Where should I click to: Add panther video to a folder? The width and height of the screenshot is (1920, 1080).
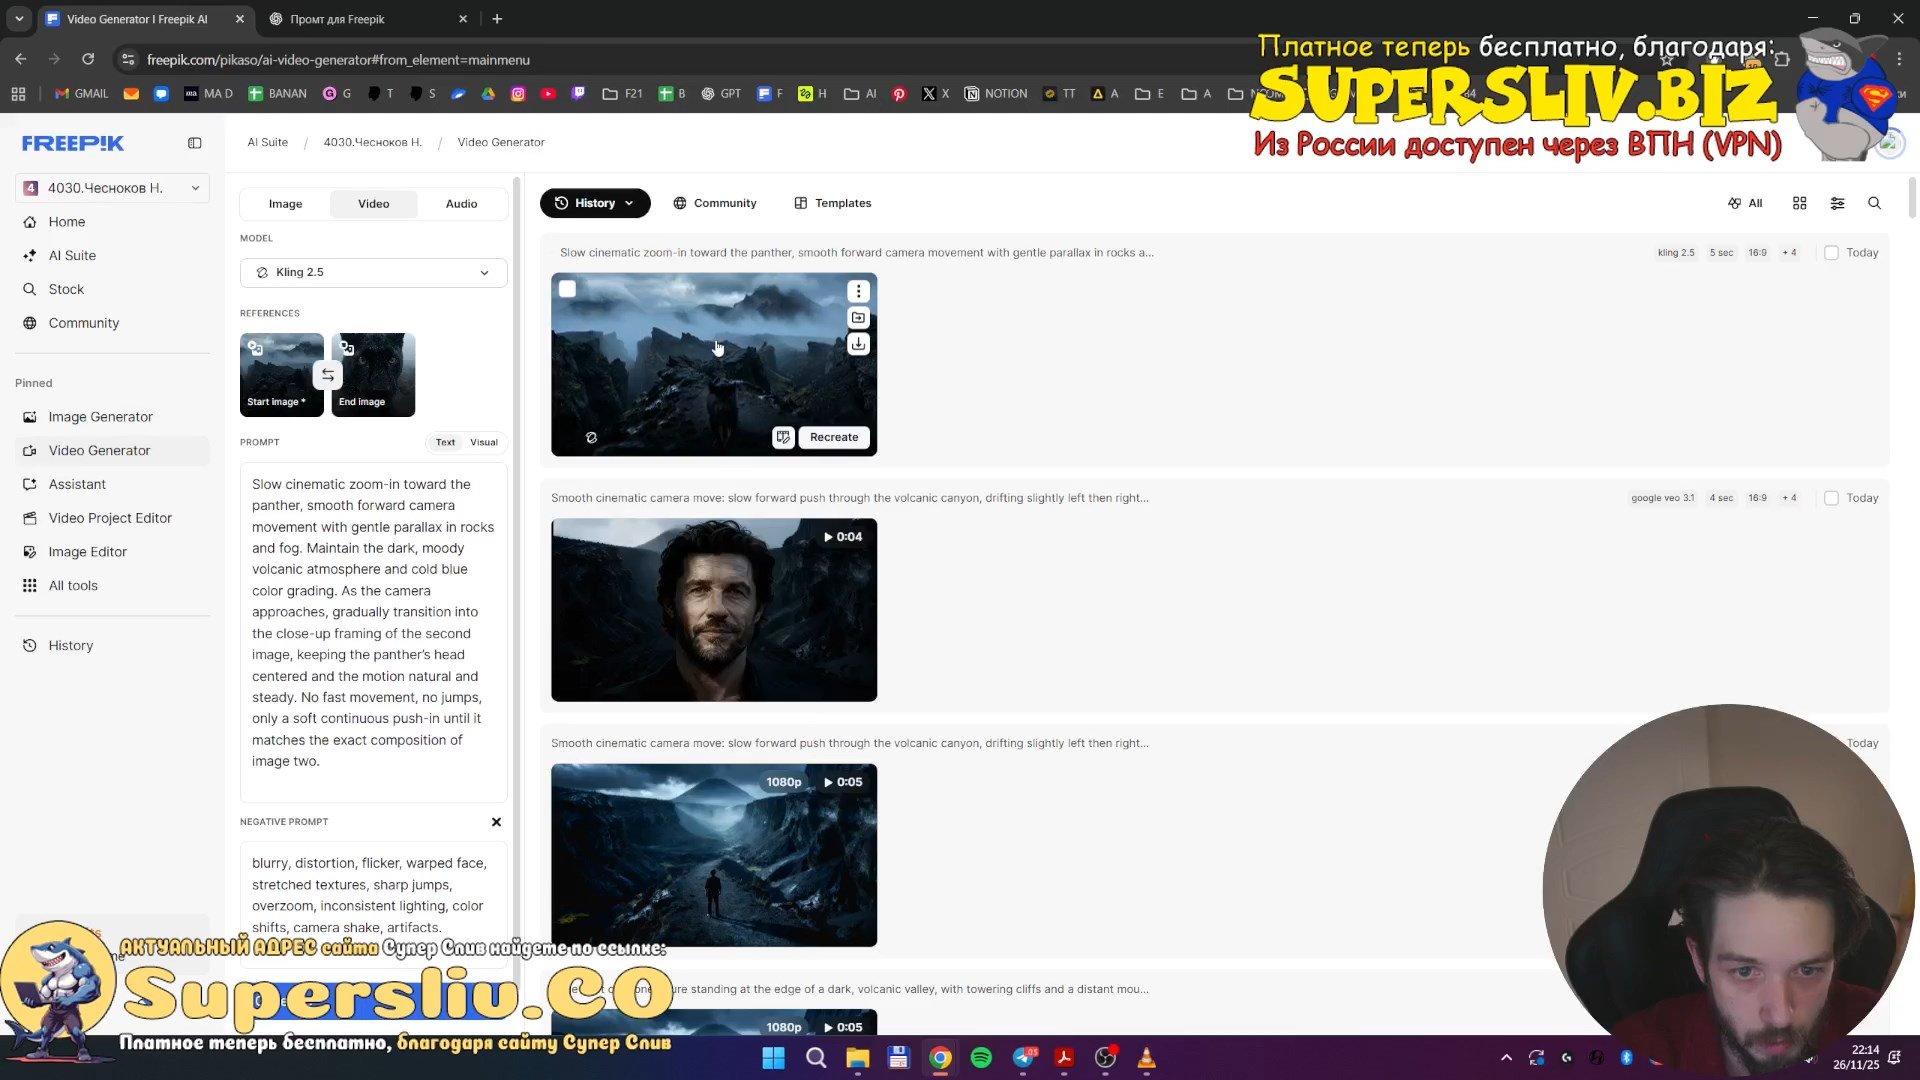[x=858, y=318]
